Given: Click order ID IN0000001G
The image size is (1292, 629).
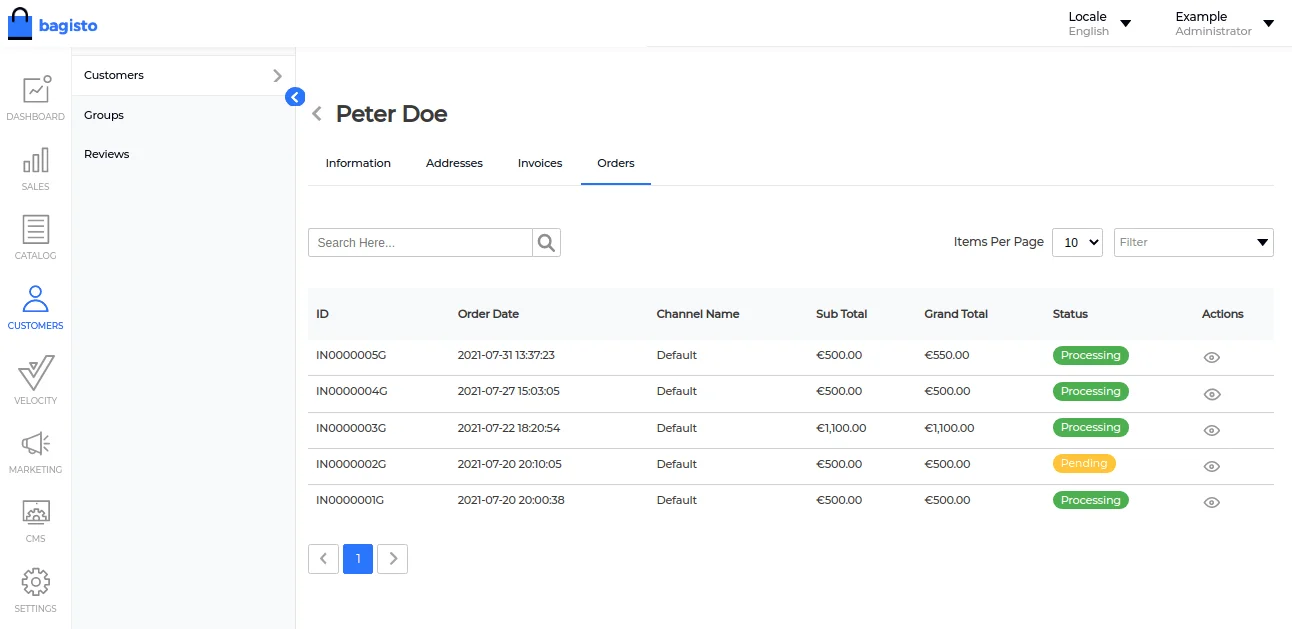Looking at the screenshot, I should [x=350, y=500].
